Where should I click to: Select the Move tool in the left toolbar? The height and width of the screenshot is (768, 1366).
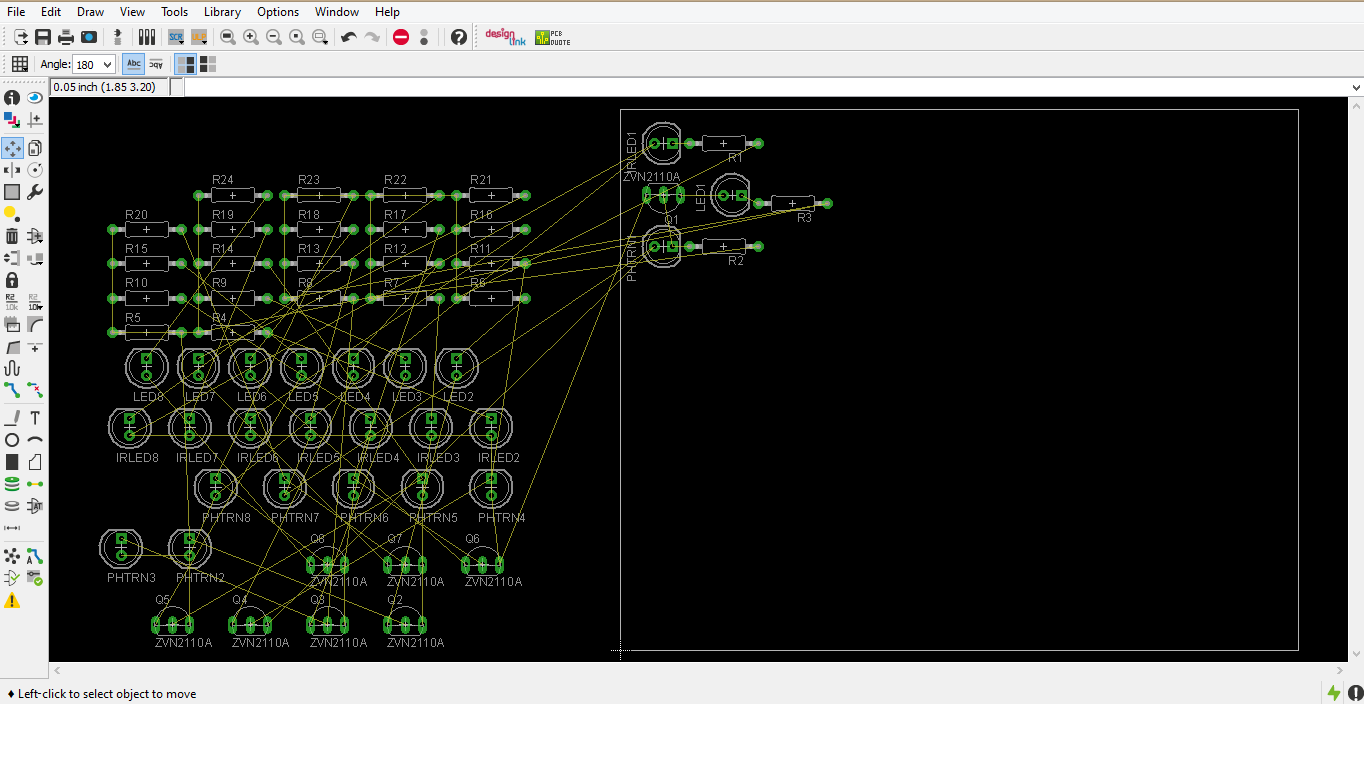pyautogui.click(x=13, y=147)
